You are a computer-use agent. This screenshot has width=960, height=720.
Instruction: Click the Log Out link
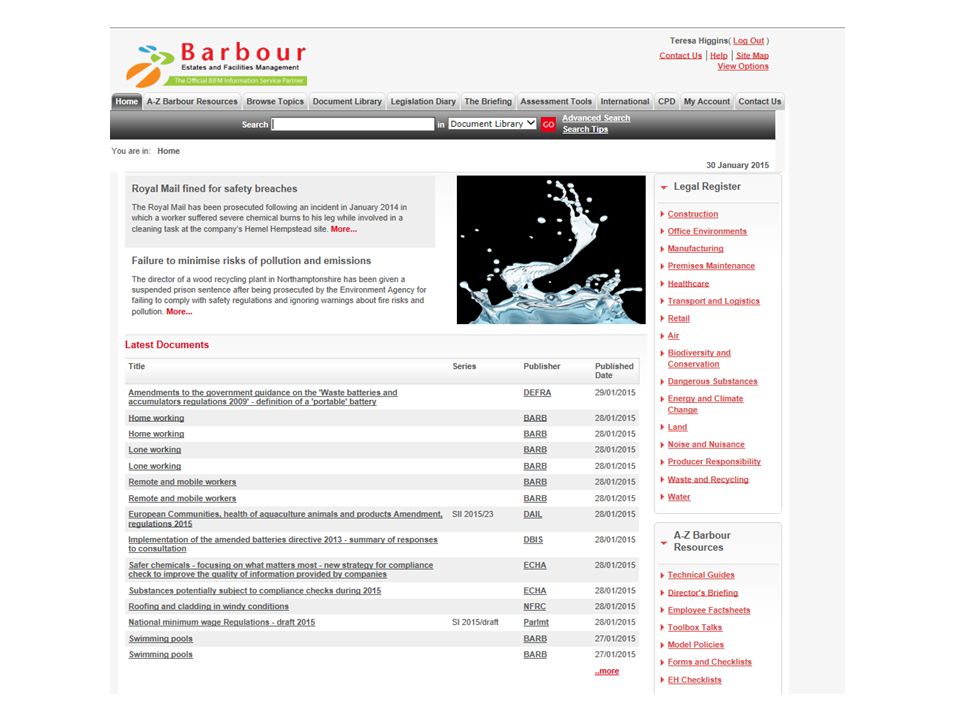point(748,41)
